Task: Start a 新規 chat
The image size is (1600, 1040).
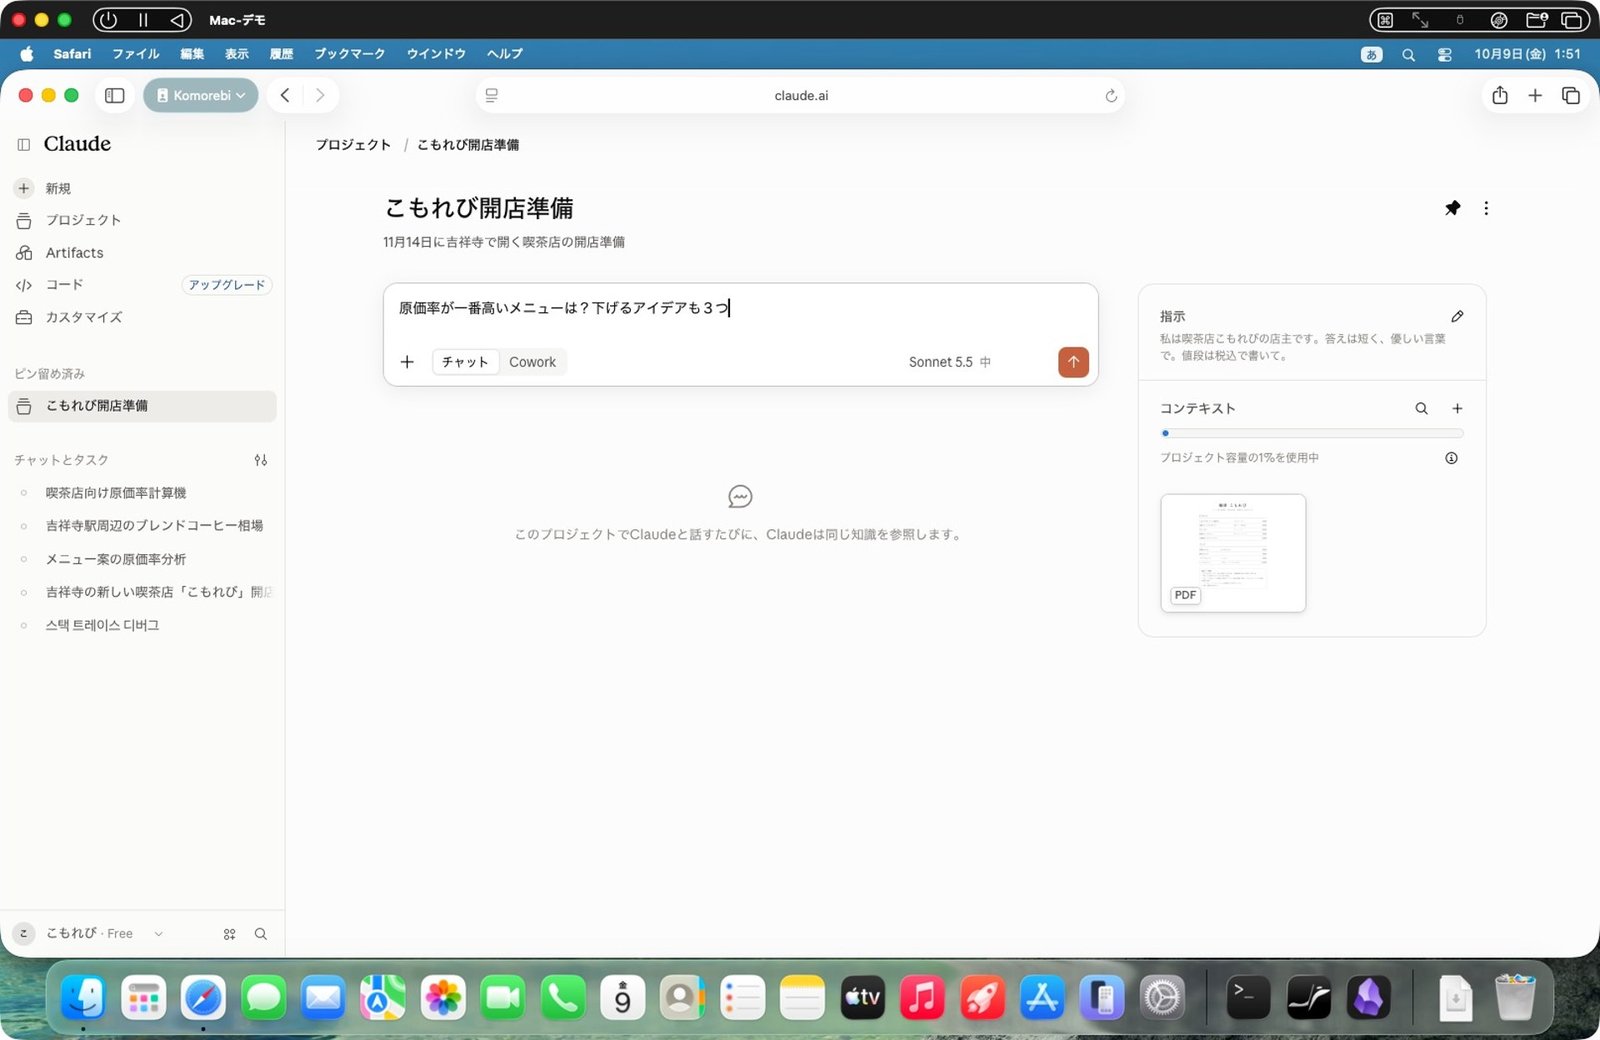Action: point(142,188)
